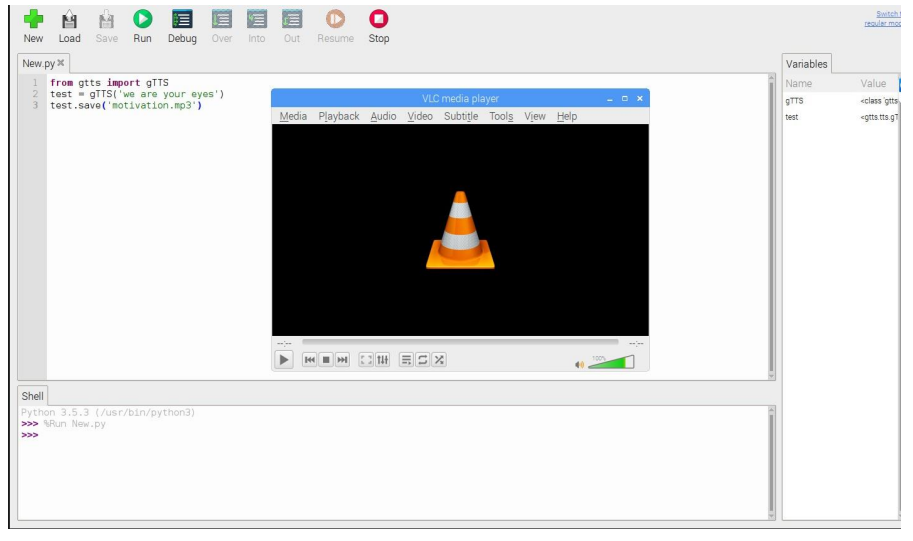Start the Debug tool

click(182, 20)
